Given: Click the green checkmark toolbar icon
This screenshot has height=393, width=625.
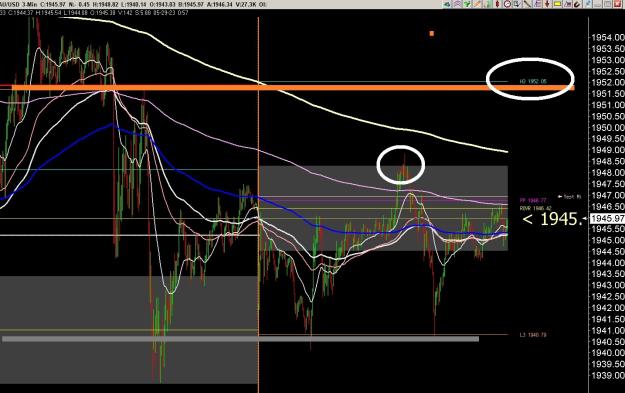Looking at the screenshot, I should [467, 4].
